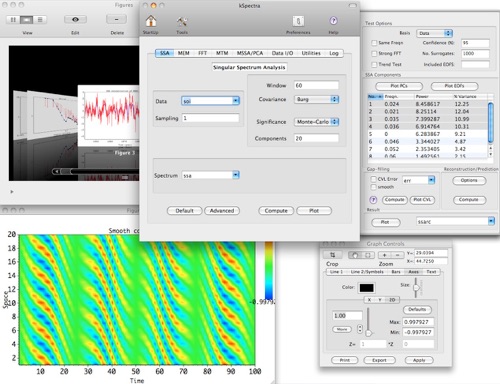Toggle the Same Freqn checkbox
The image size is (500, 384).
click(x=374, y=43)
